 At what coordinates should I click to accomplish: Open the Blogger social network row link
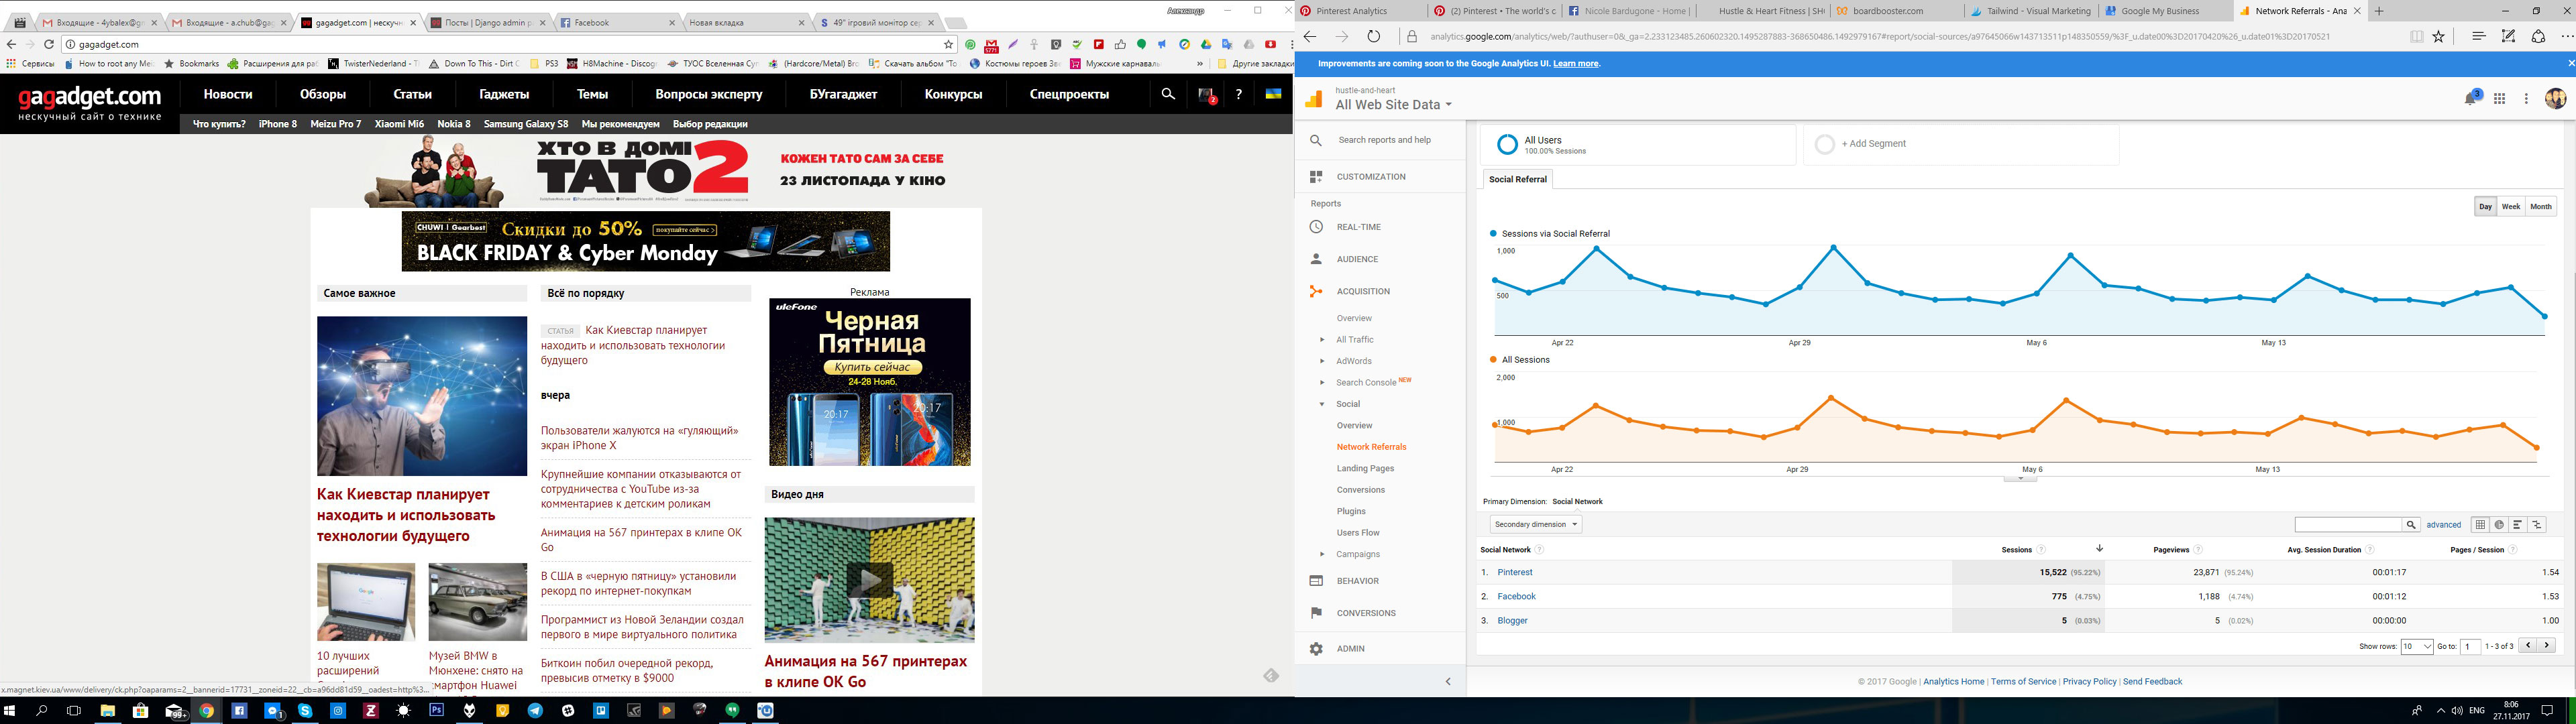[x=1512, y=621]
